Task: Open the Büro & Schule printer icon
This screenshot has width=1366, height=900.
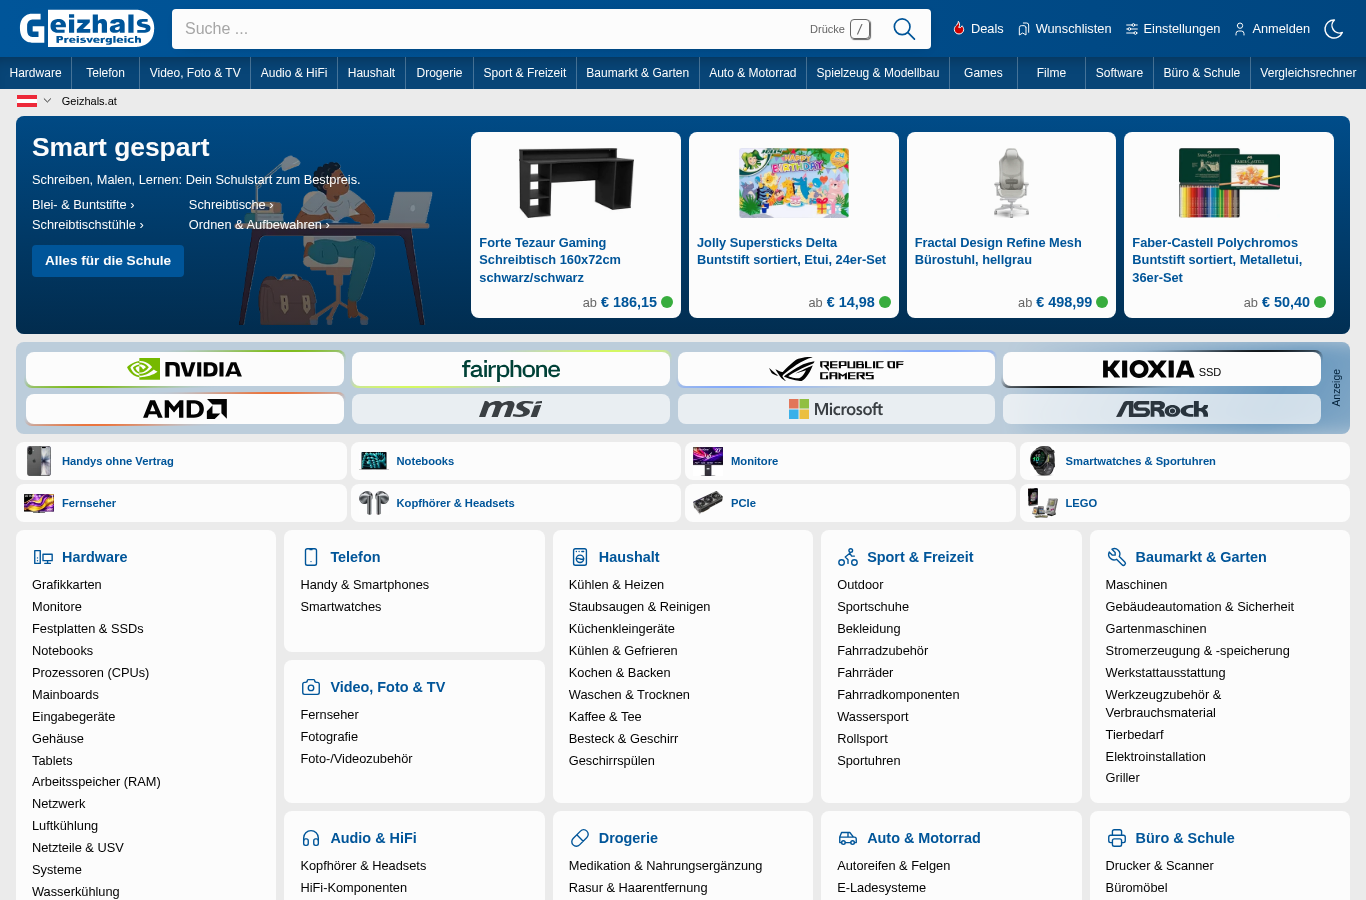Action: pos(1116,838)
